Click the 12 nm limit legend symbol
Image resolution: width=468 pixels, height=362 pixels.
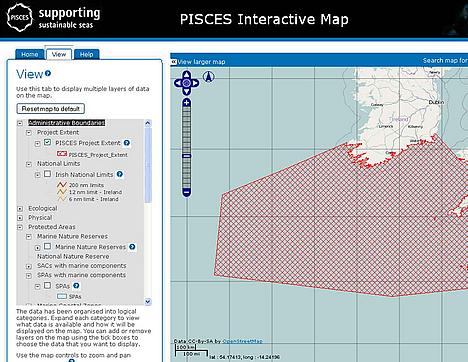pyautogui.click(x=62, y=192)
